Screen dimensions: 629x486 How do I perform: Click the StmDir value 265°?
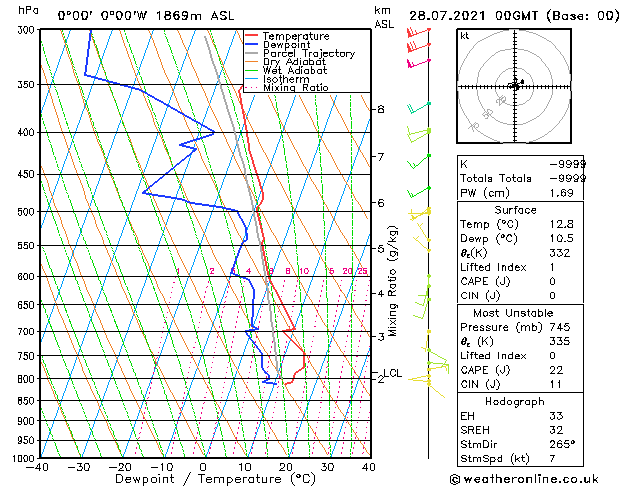pos(562,444)
